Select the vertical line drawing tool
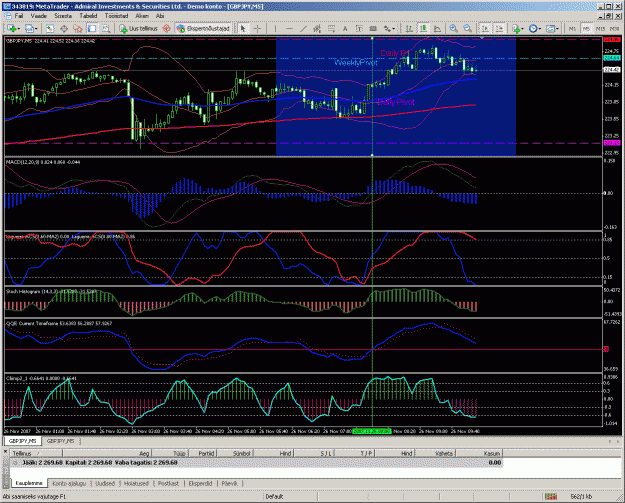This screenshot has height=503, width=625. (275, 29)
